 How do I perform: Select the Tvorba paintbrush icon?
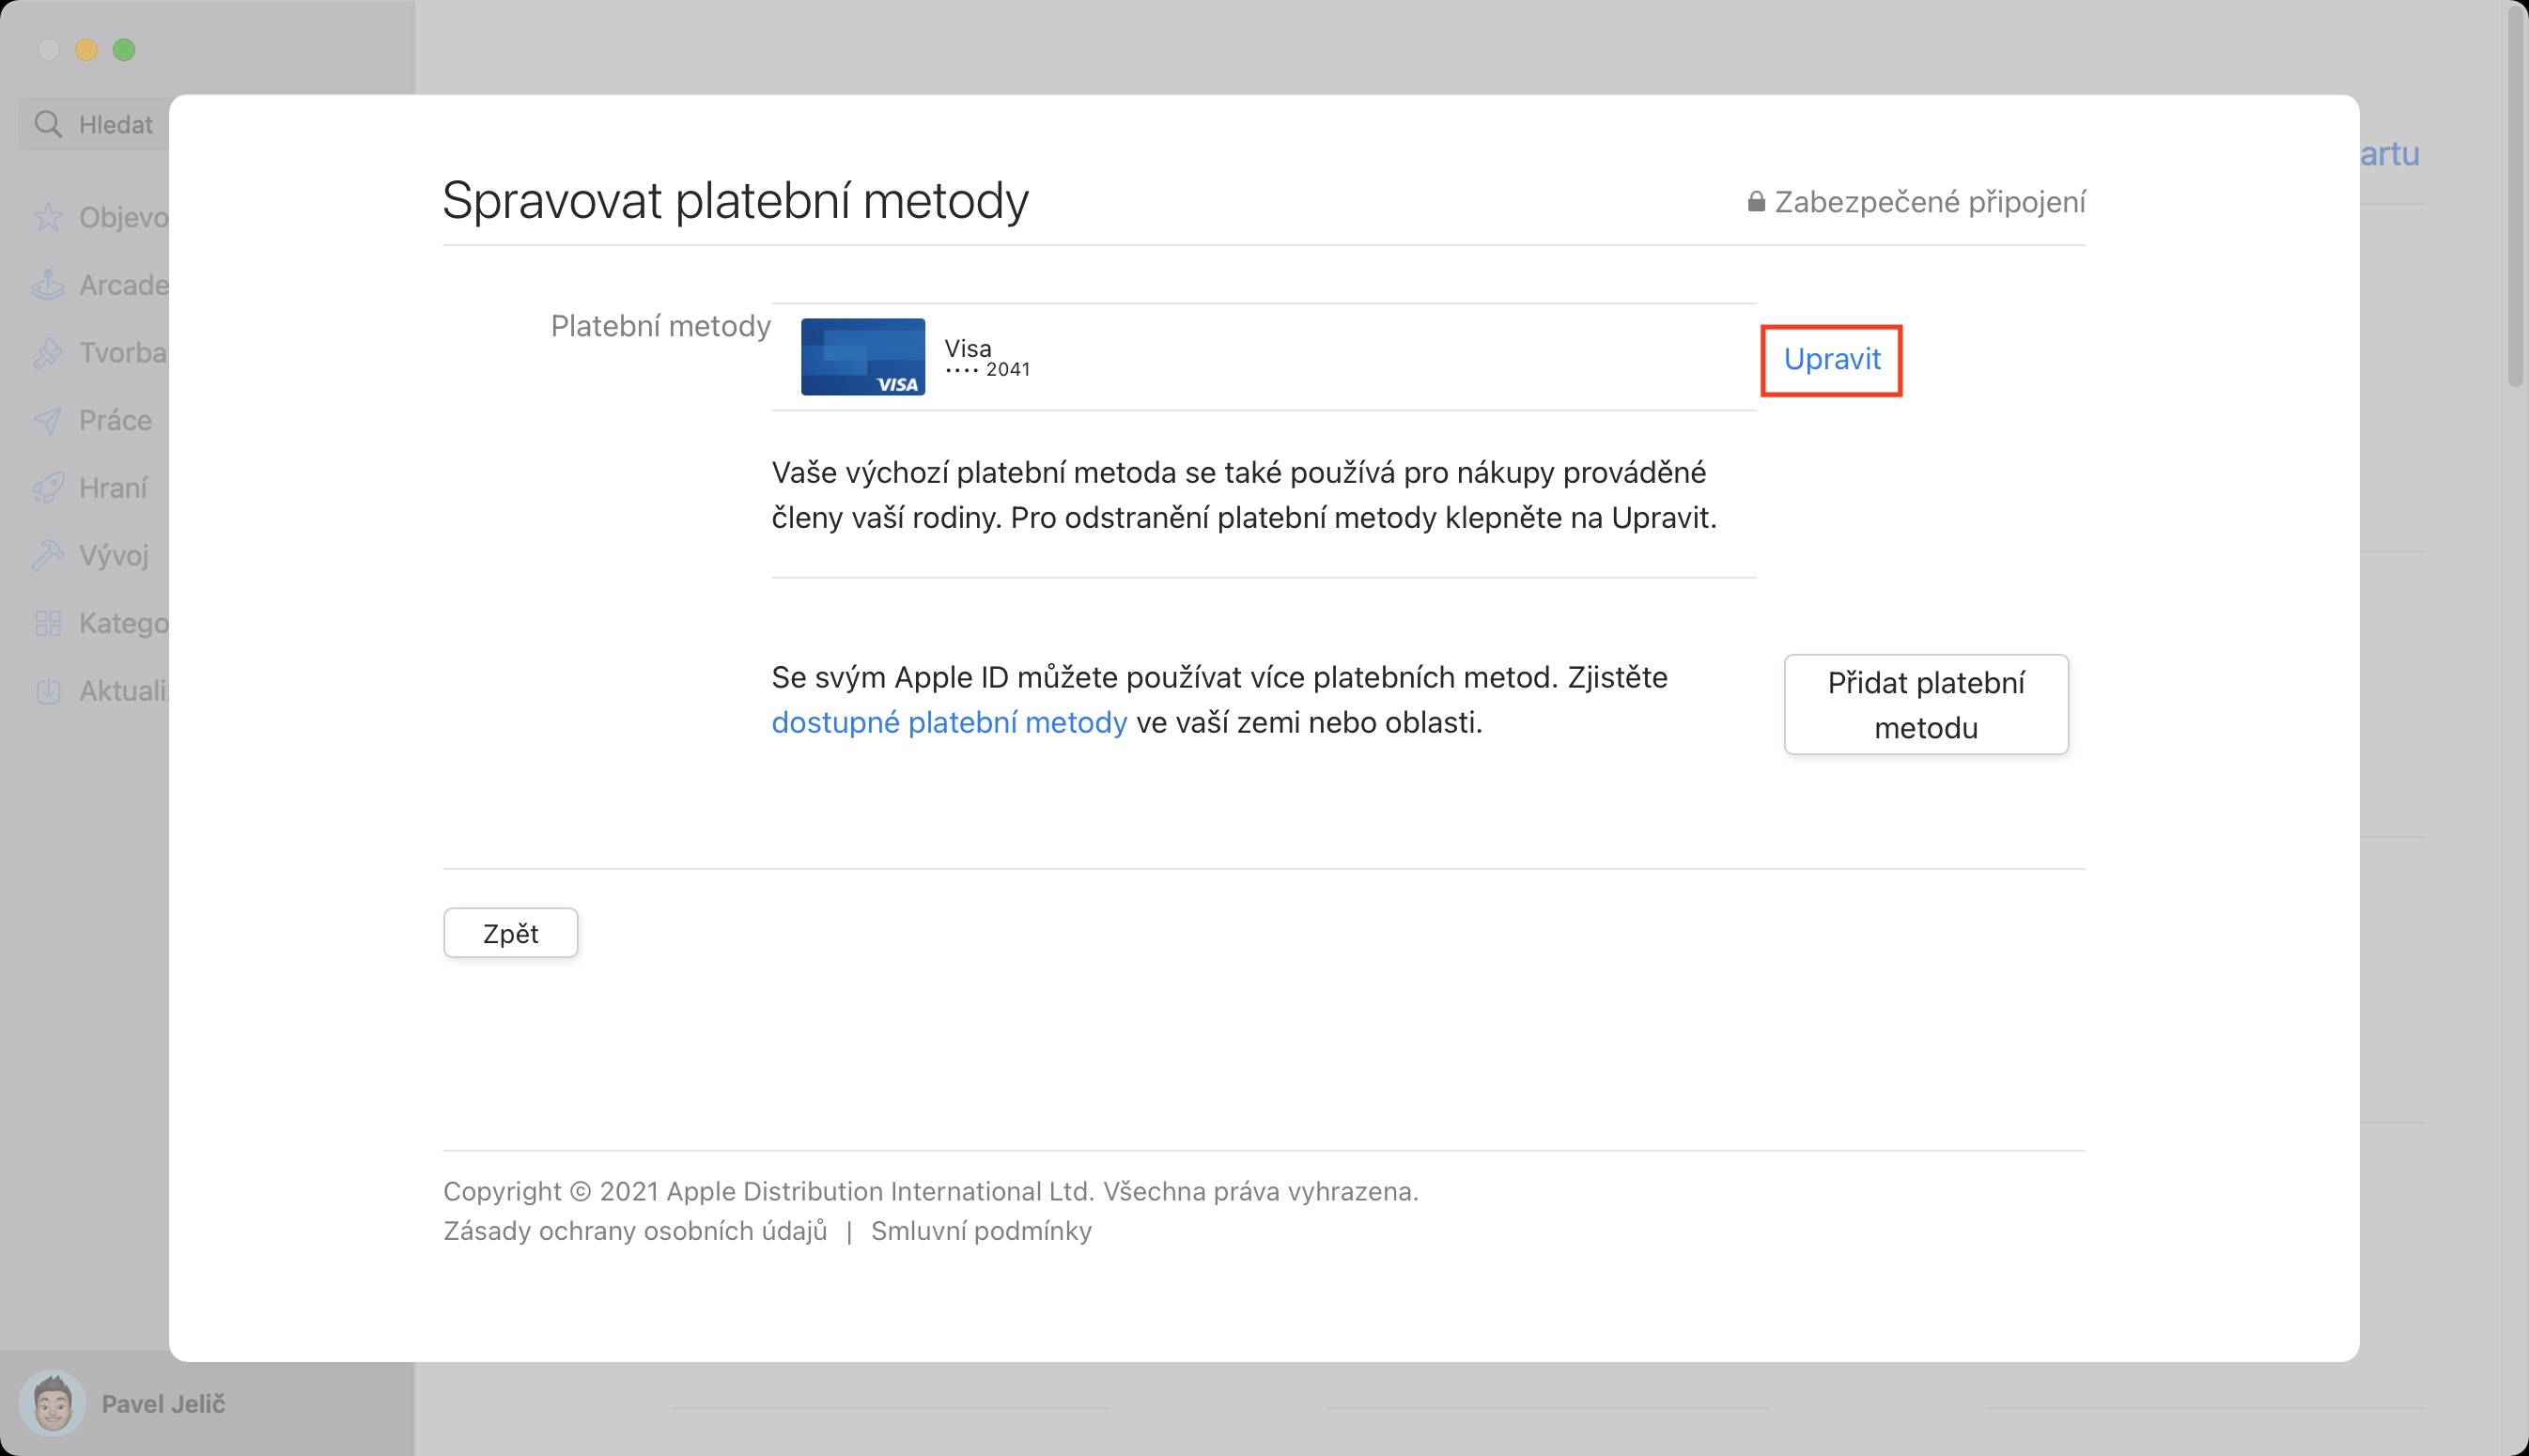pyautogui.click(x=48, y=353)
